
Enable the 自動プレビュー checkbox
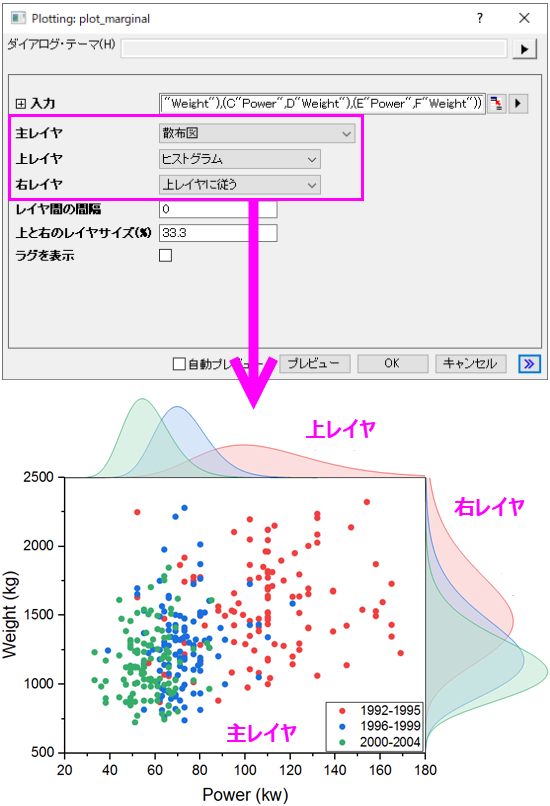[x=179, y=364]
